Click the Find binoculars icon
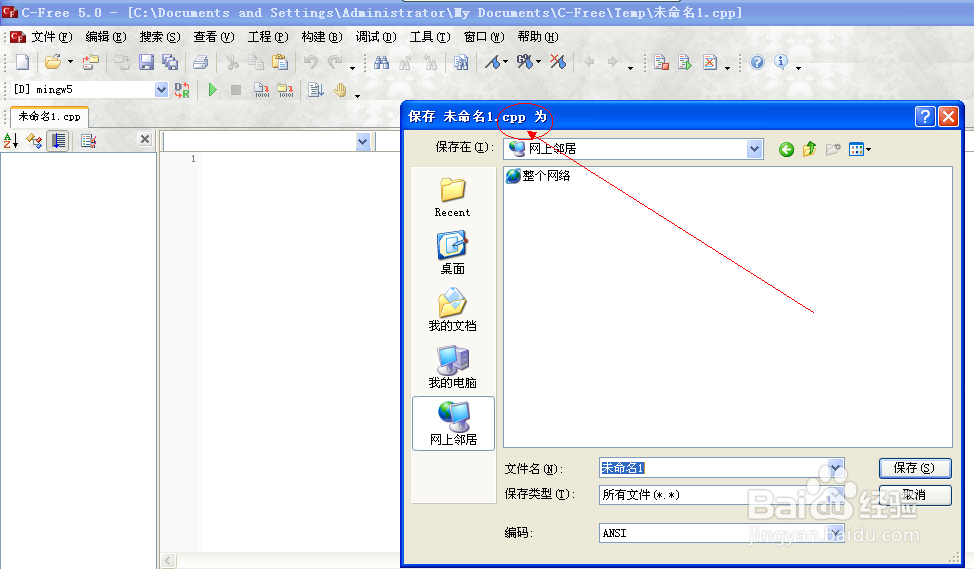The width and height of the screenshot is (974, 569). (x=381, y=62)
